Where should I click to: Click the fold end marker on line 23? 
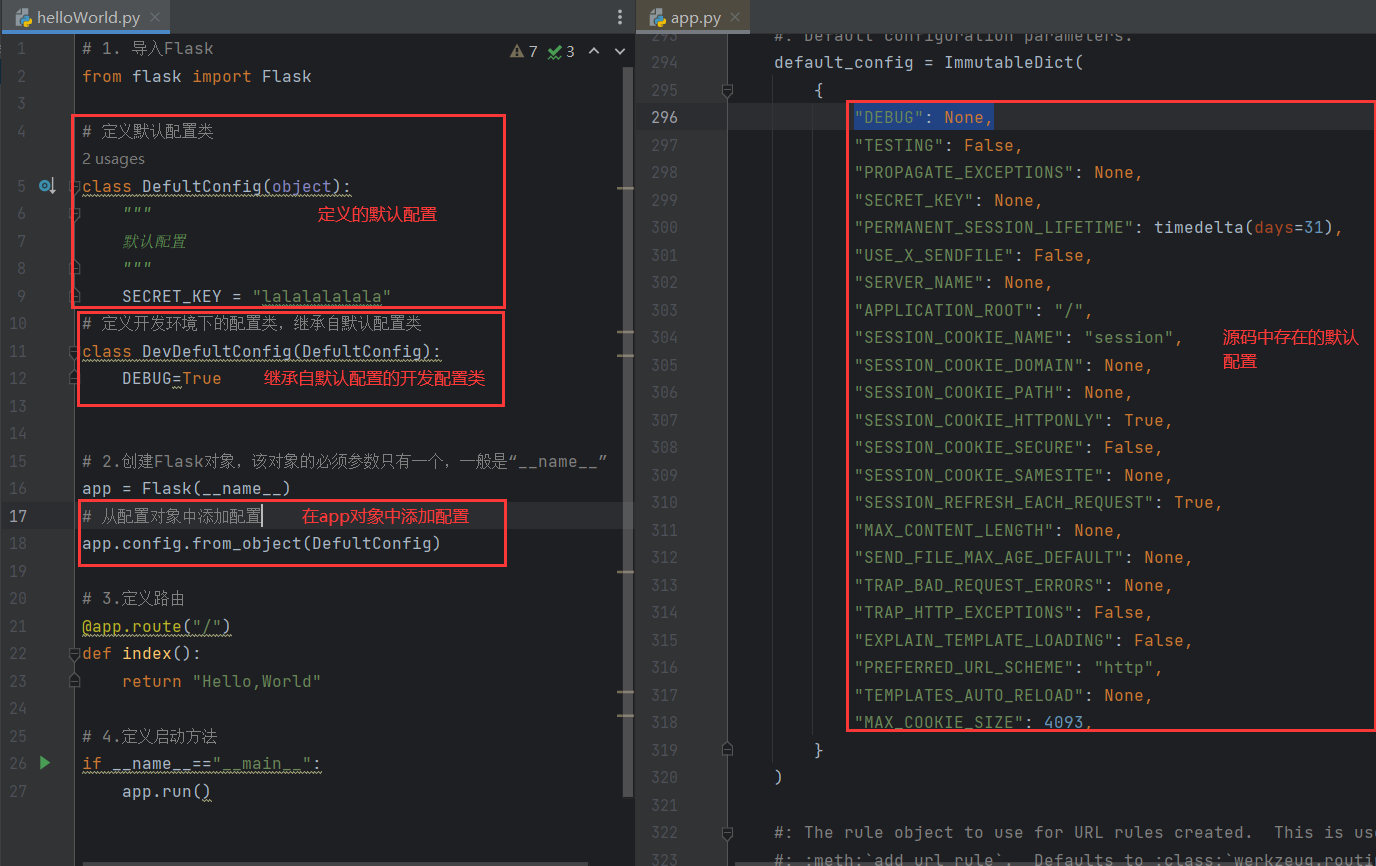74,681
